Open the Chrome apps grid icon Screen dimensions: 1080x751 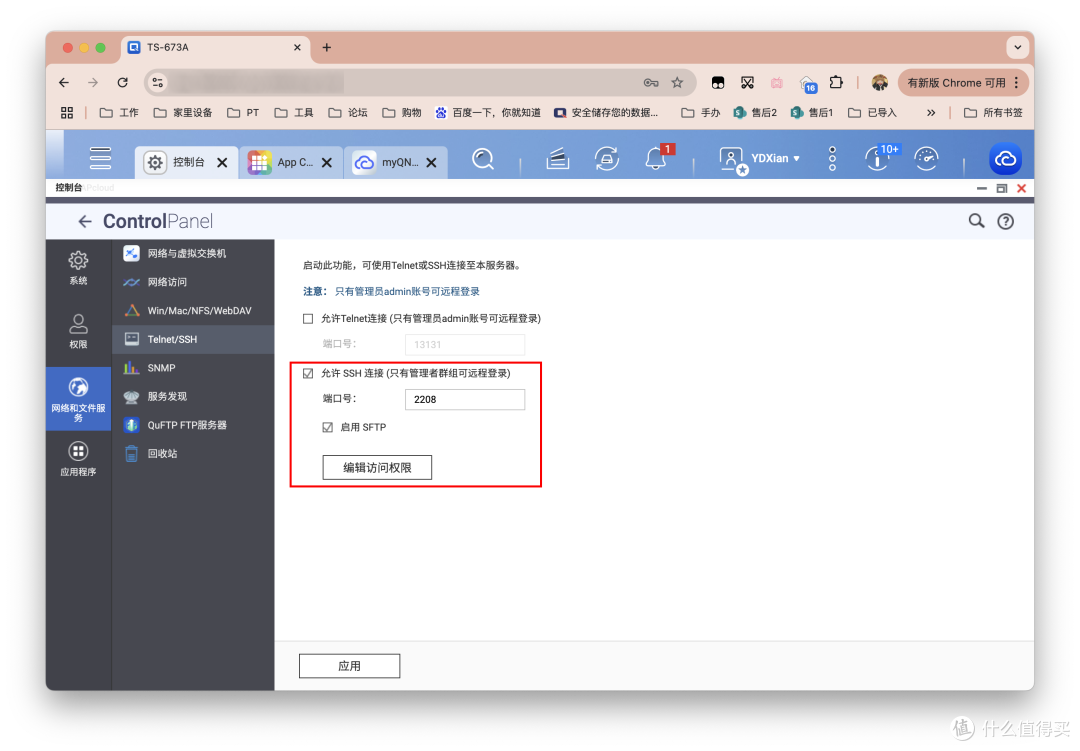pyautogui.click(x=67, y=112)
